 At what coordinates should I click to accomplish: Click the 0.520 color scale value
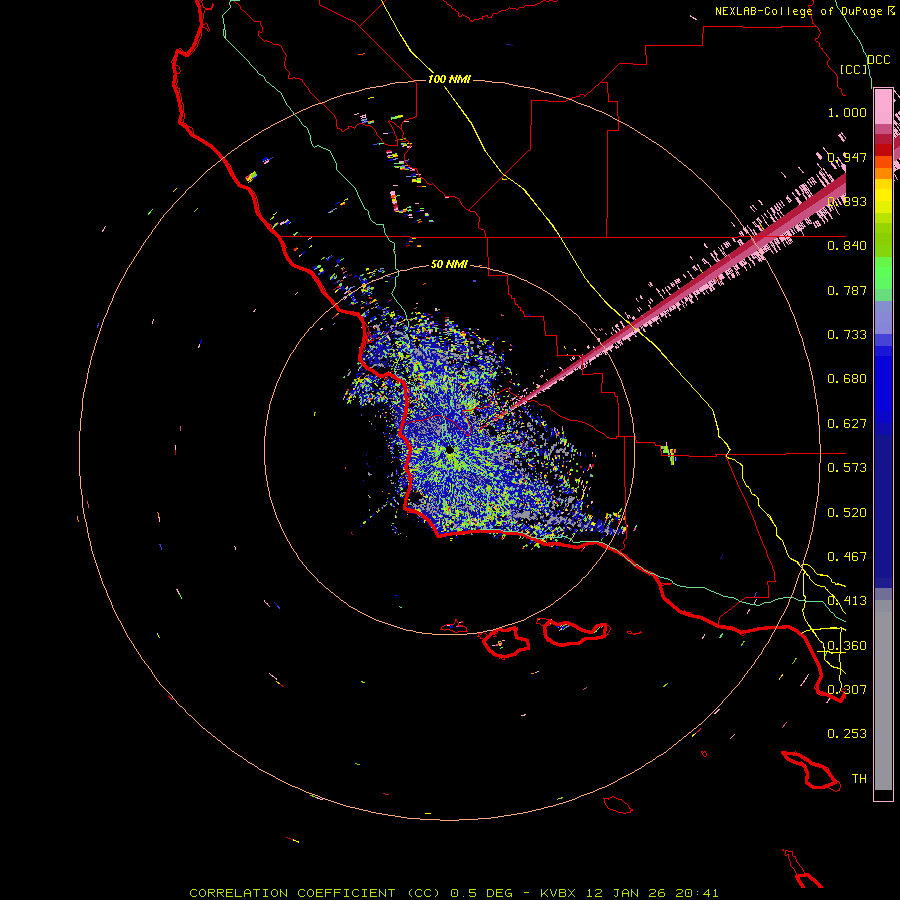(x=847, y=512)
